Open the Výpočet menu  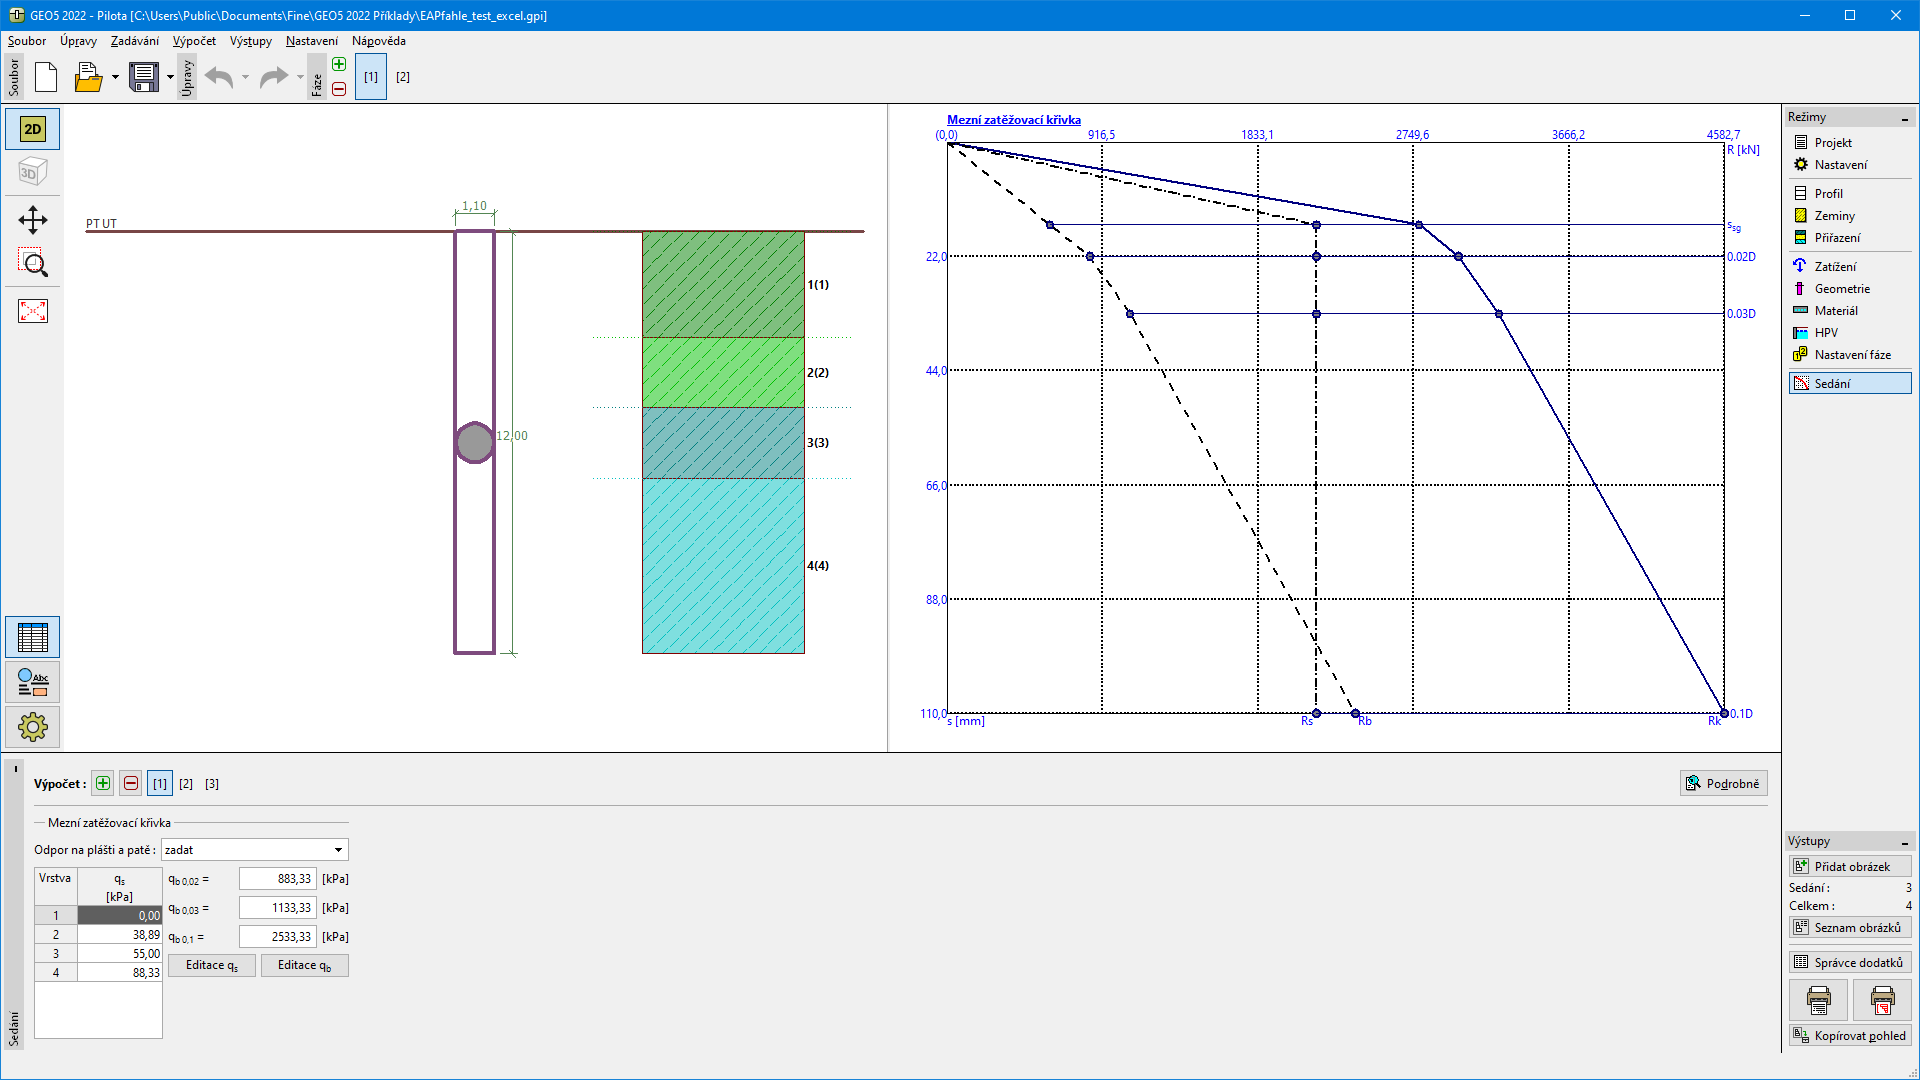(194, 41)
